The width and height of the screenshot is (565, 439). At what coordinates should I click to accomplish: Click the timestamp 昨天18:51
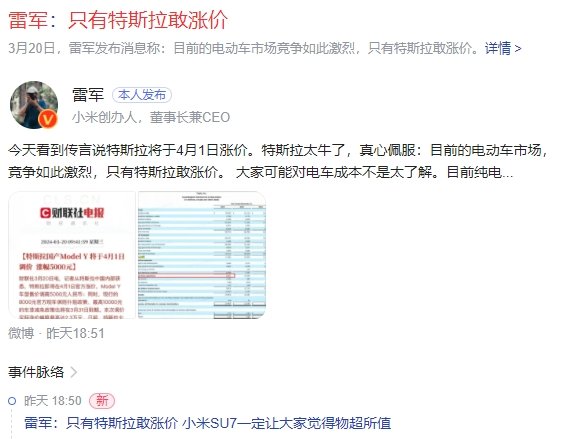(x=75, y=333)
